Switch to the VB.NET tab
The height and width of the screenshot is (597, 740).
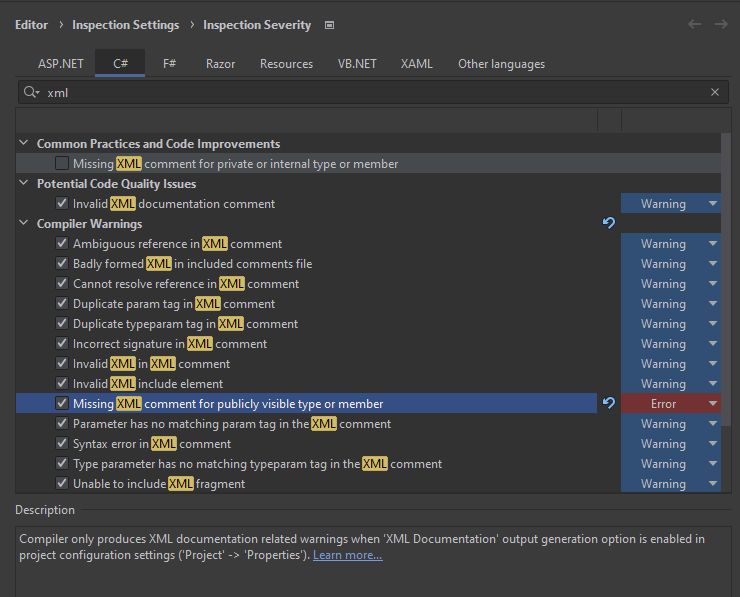[x=357, y=64]
